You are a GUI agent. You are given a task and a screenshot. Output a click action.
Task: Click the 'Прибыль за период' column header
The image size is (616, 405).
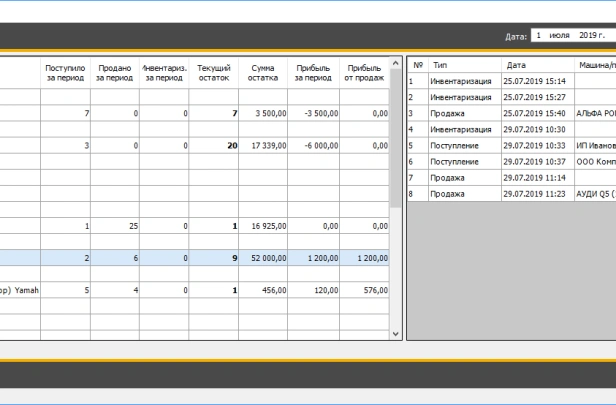pyautogui.click(x=314, y=72)
